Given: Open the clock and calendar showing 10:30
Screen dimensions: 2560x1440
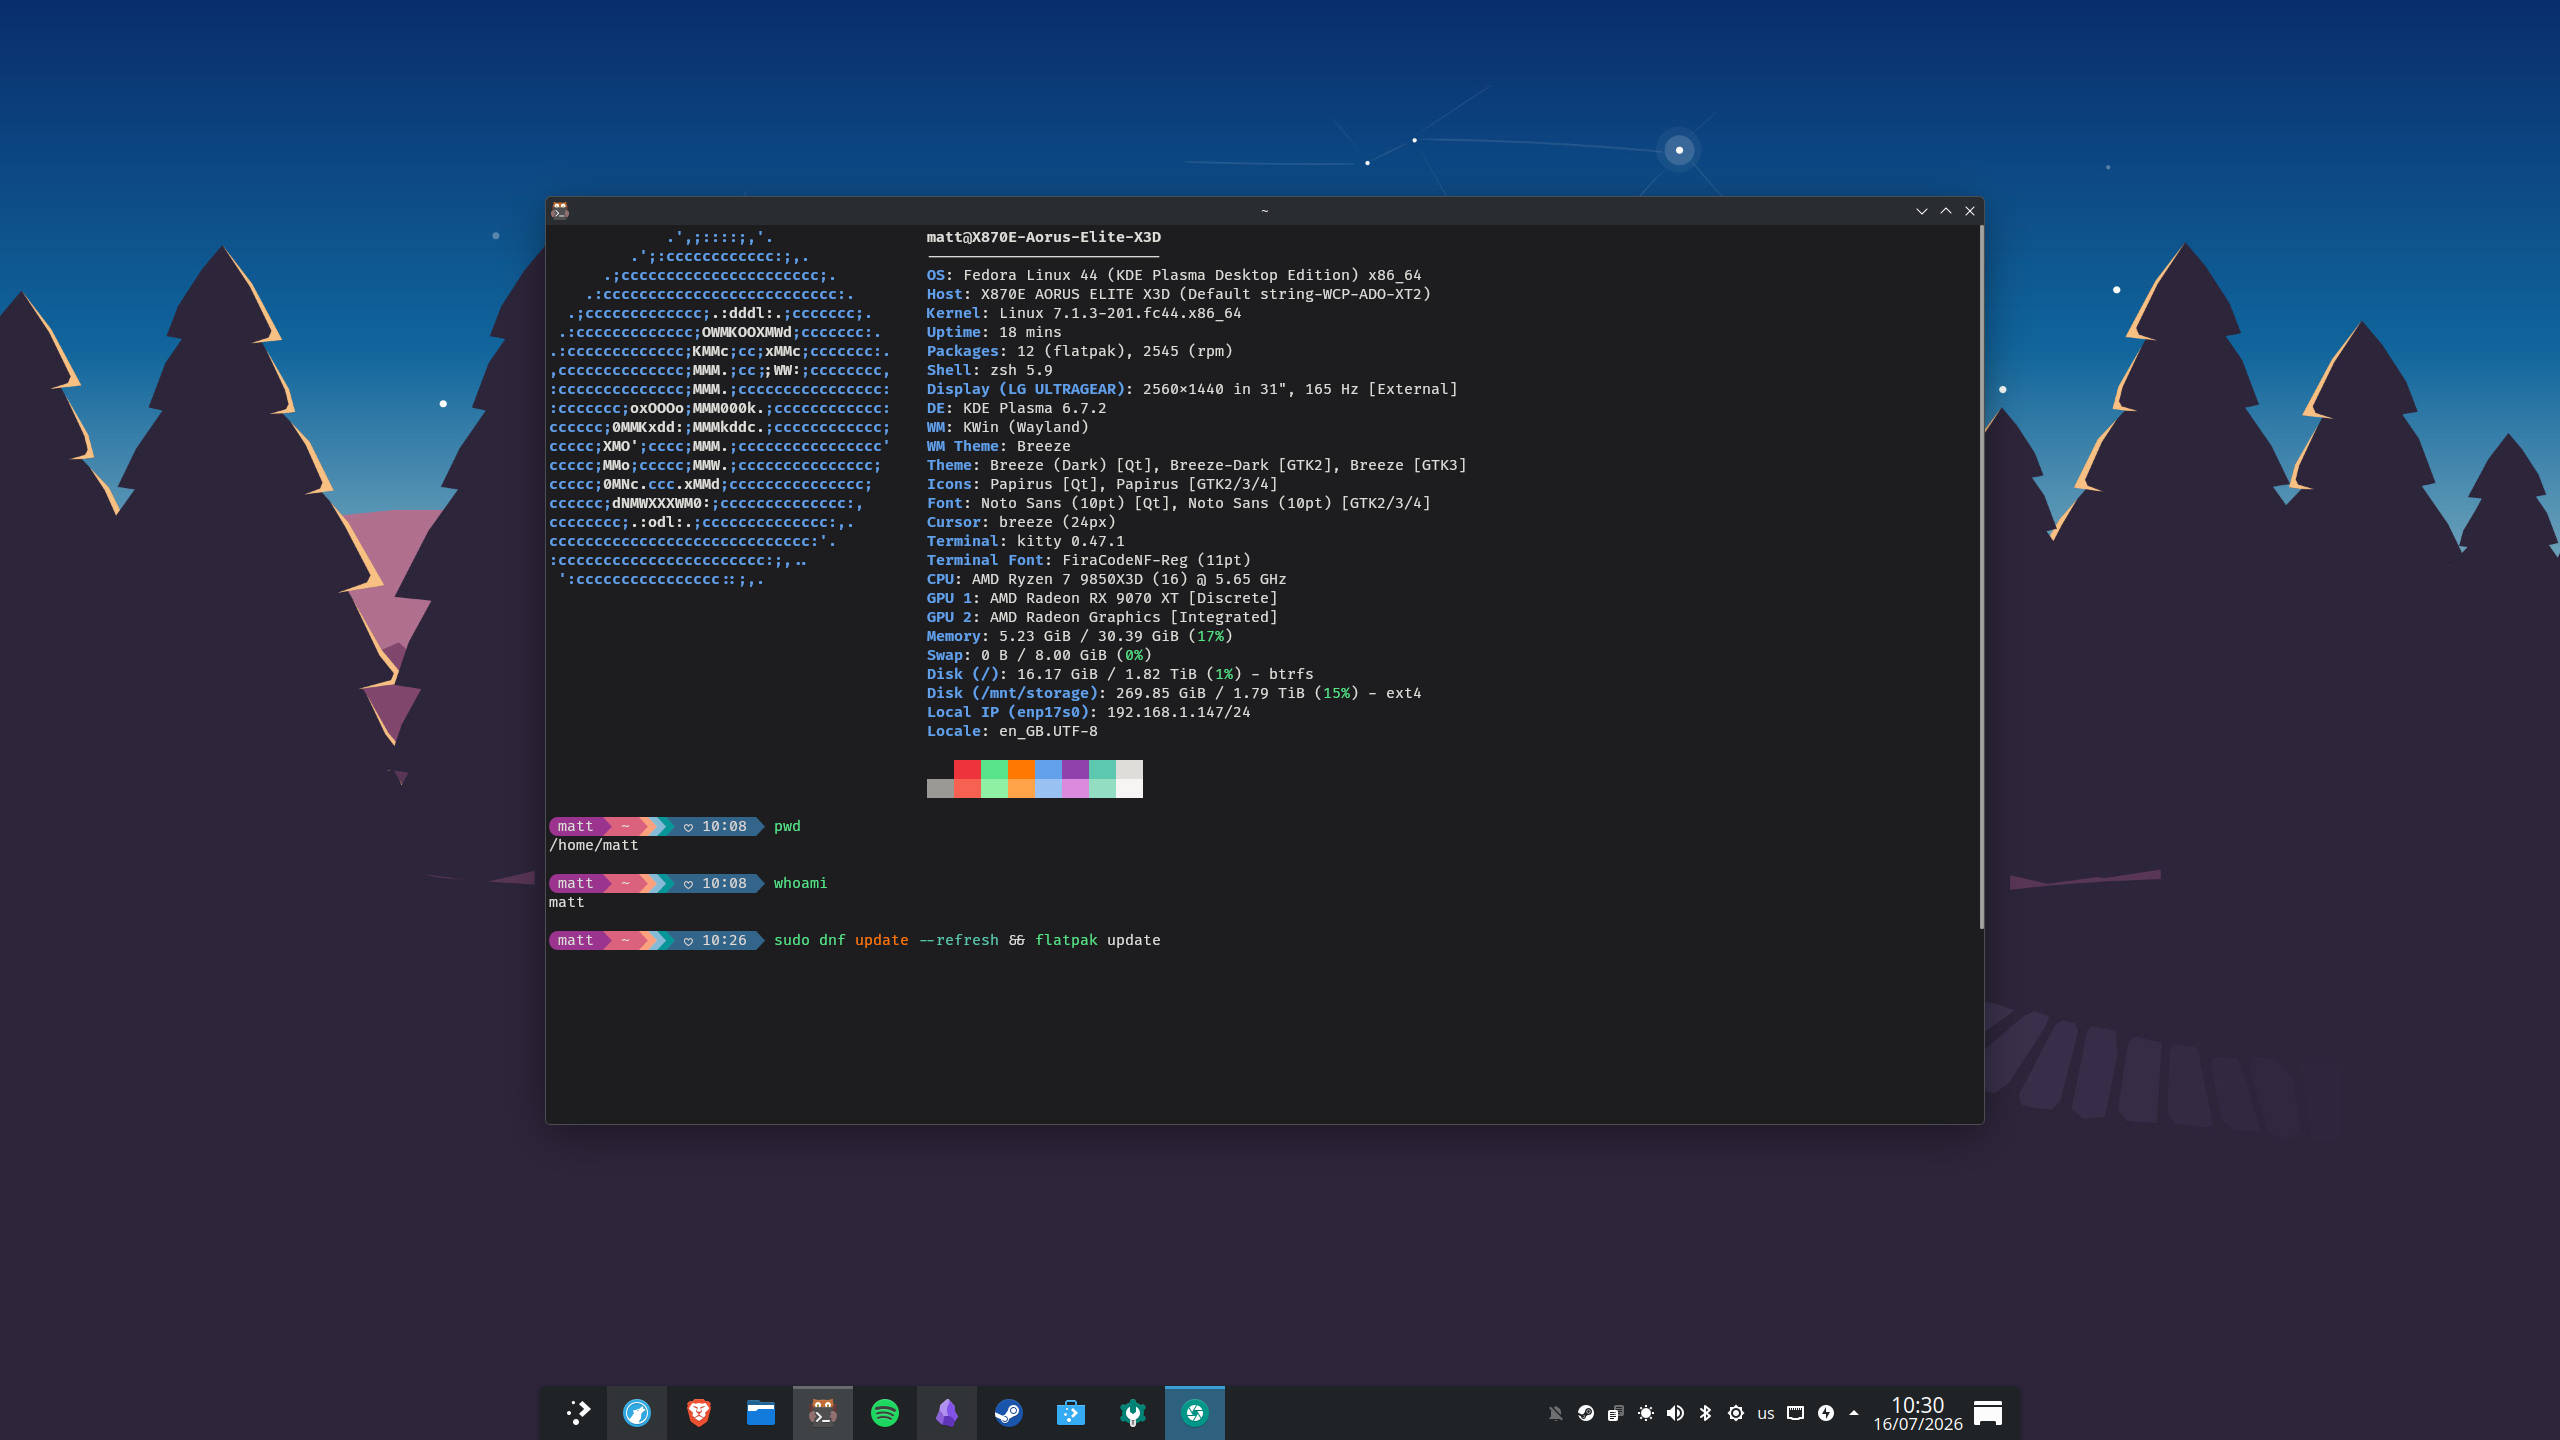Looking at the screenshot, I should 1918,1413.
